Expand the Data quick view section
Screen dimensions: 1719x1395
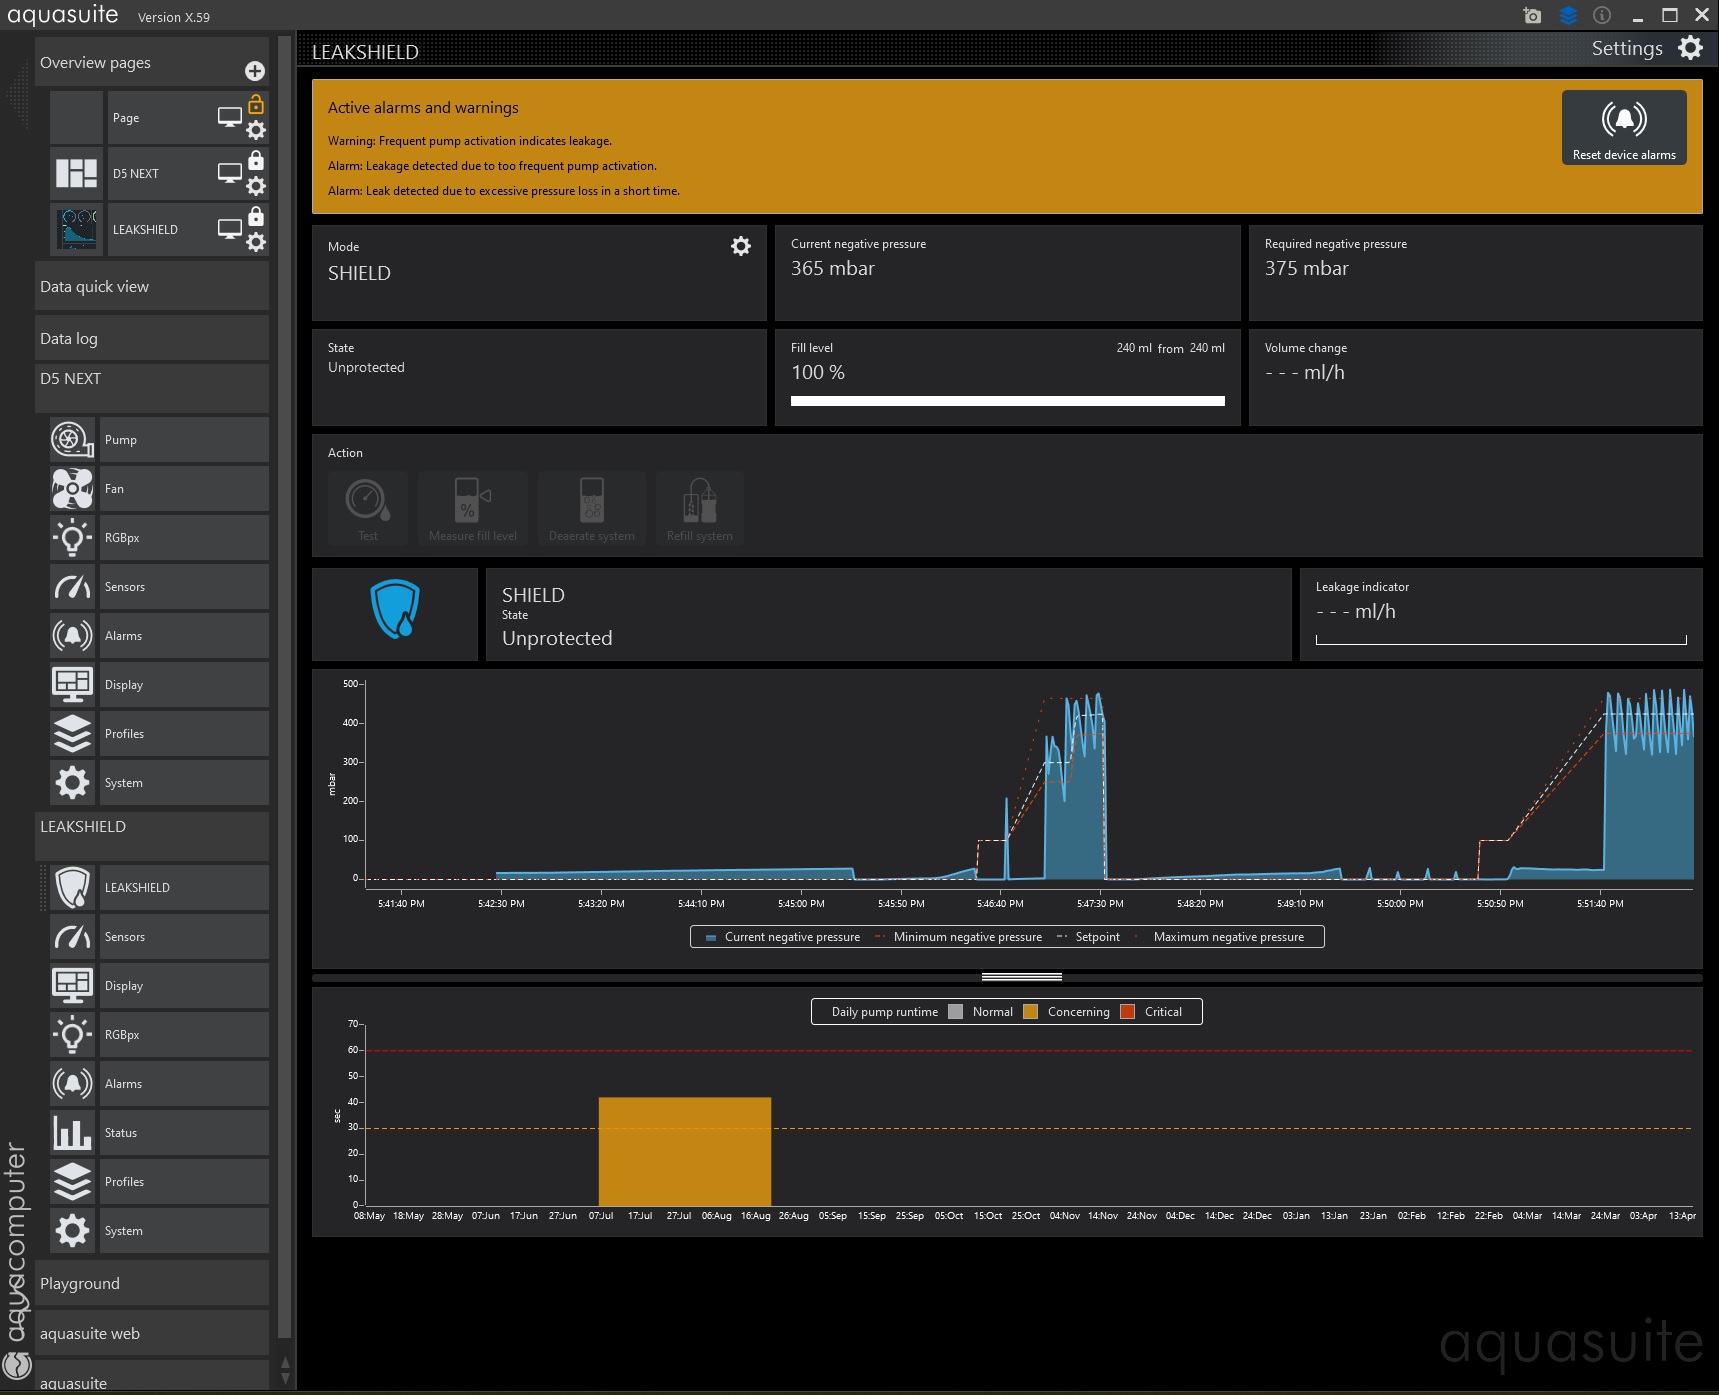[151, 287]
